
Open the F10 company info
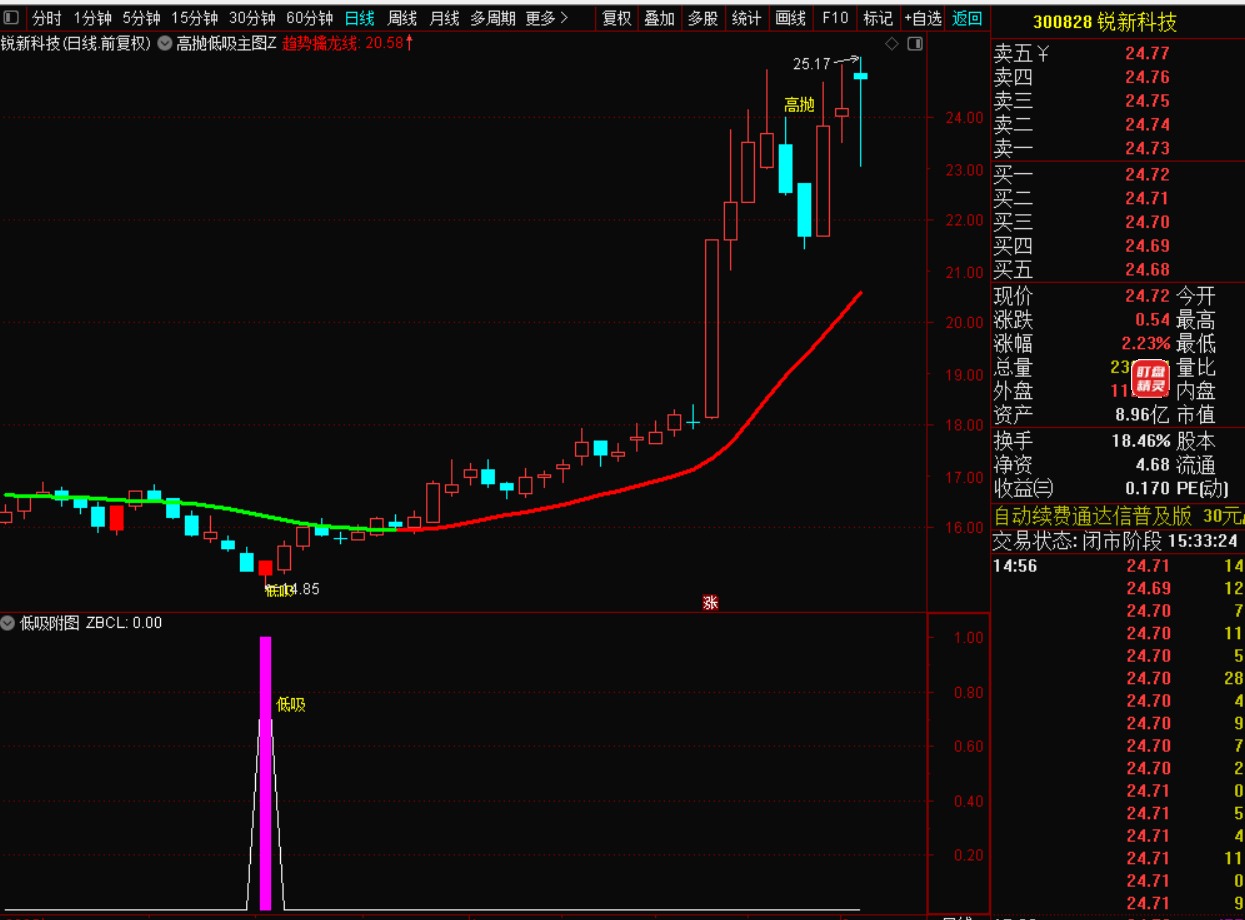[x=834, y=18]
